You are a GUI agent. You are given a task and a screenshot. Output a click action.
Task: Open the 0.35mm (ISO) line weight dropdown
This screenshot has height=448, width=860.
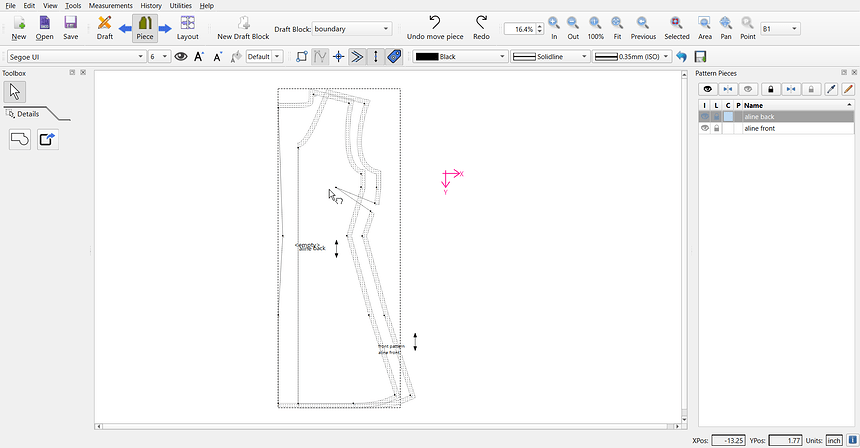pos(632,56)
